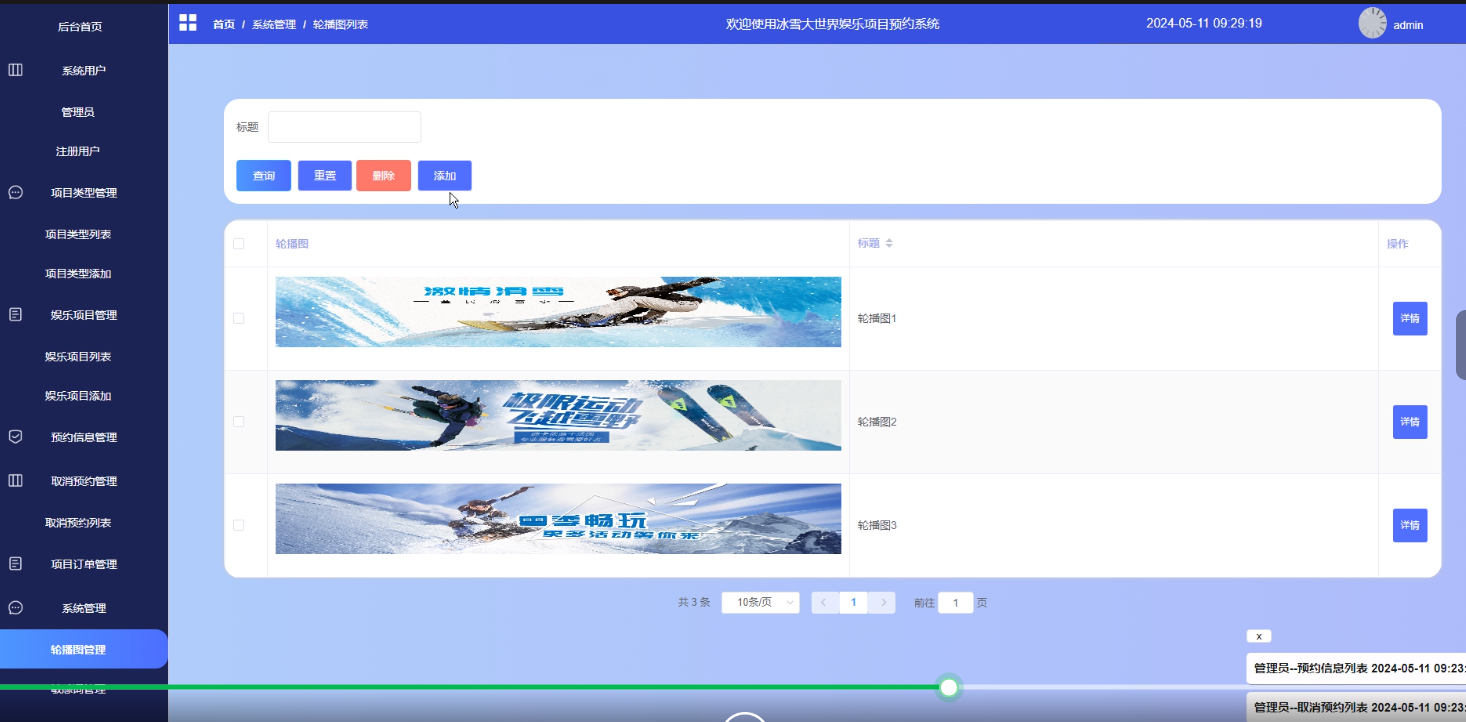1466x722 pixels.
Task: Open 管理员 menu item
Action: coord(78,112)
